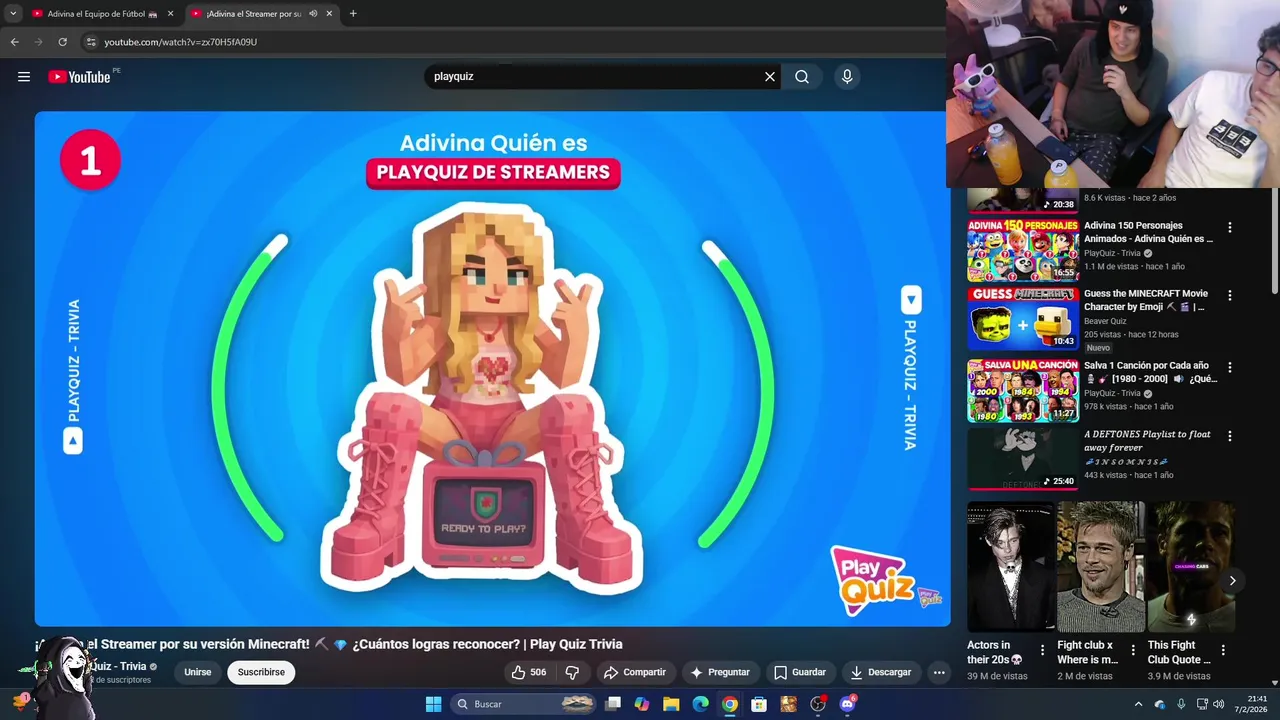Open Adivina 150 Personajes Animados thumbnail
The height and width of the screenshot is (720, 1280).
pos(1022,251)
